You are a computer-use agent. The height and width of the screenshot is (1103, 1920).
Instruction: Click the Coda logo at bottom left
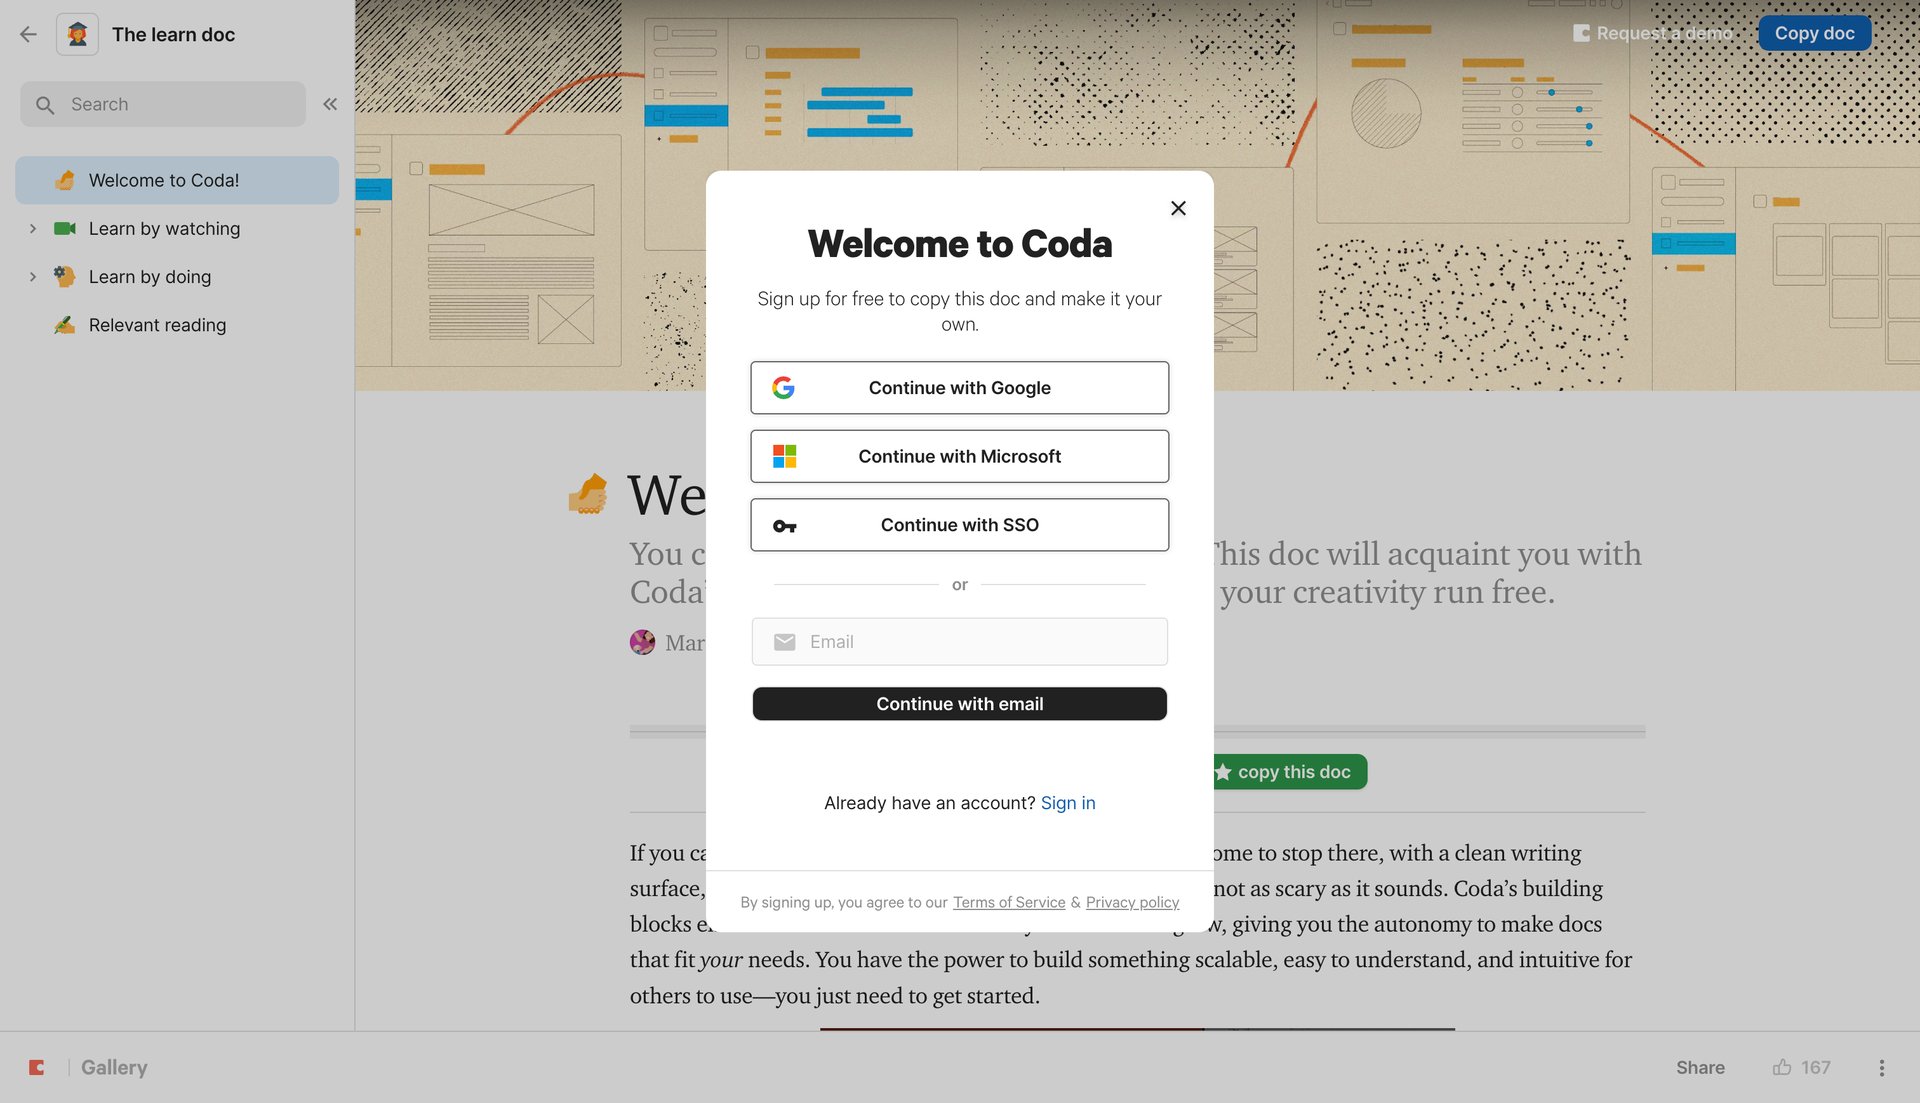tap(37, 1067)
